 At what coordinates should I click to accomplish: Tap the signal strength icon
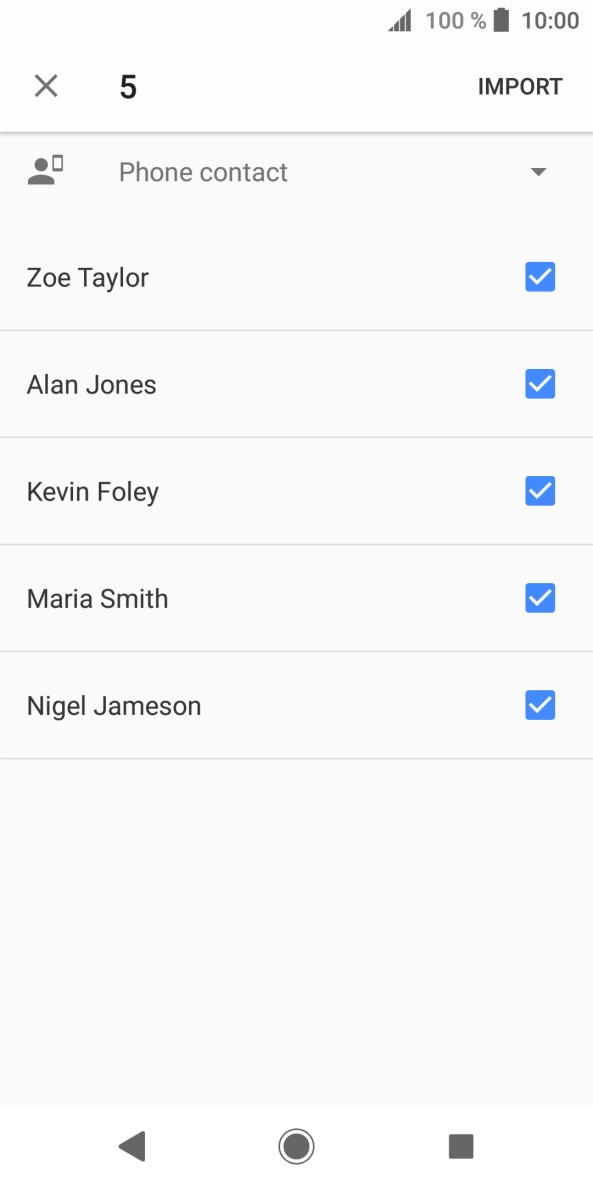(x=400, y=20)
